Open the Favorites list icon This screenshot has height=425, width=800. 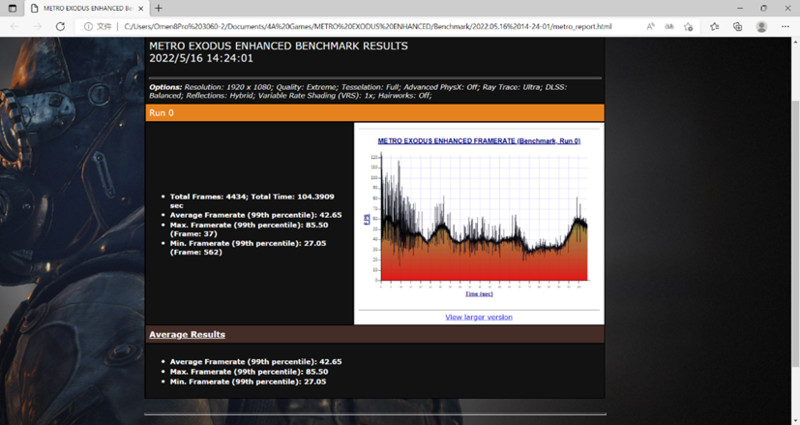pyautogui.click(x=714, y=27)
